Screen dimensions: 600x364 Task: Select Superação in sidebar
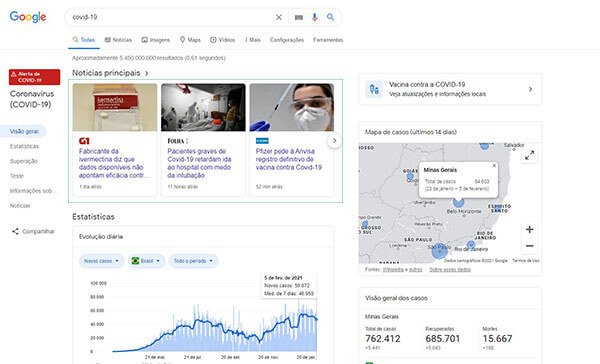[23, 161]
